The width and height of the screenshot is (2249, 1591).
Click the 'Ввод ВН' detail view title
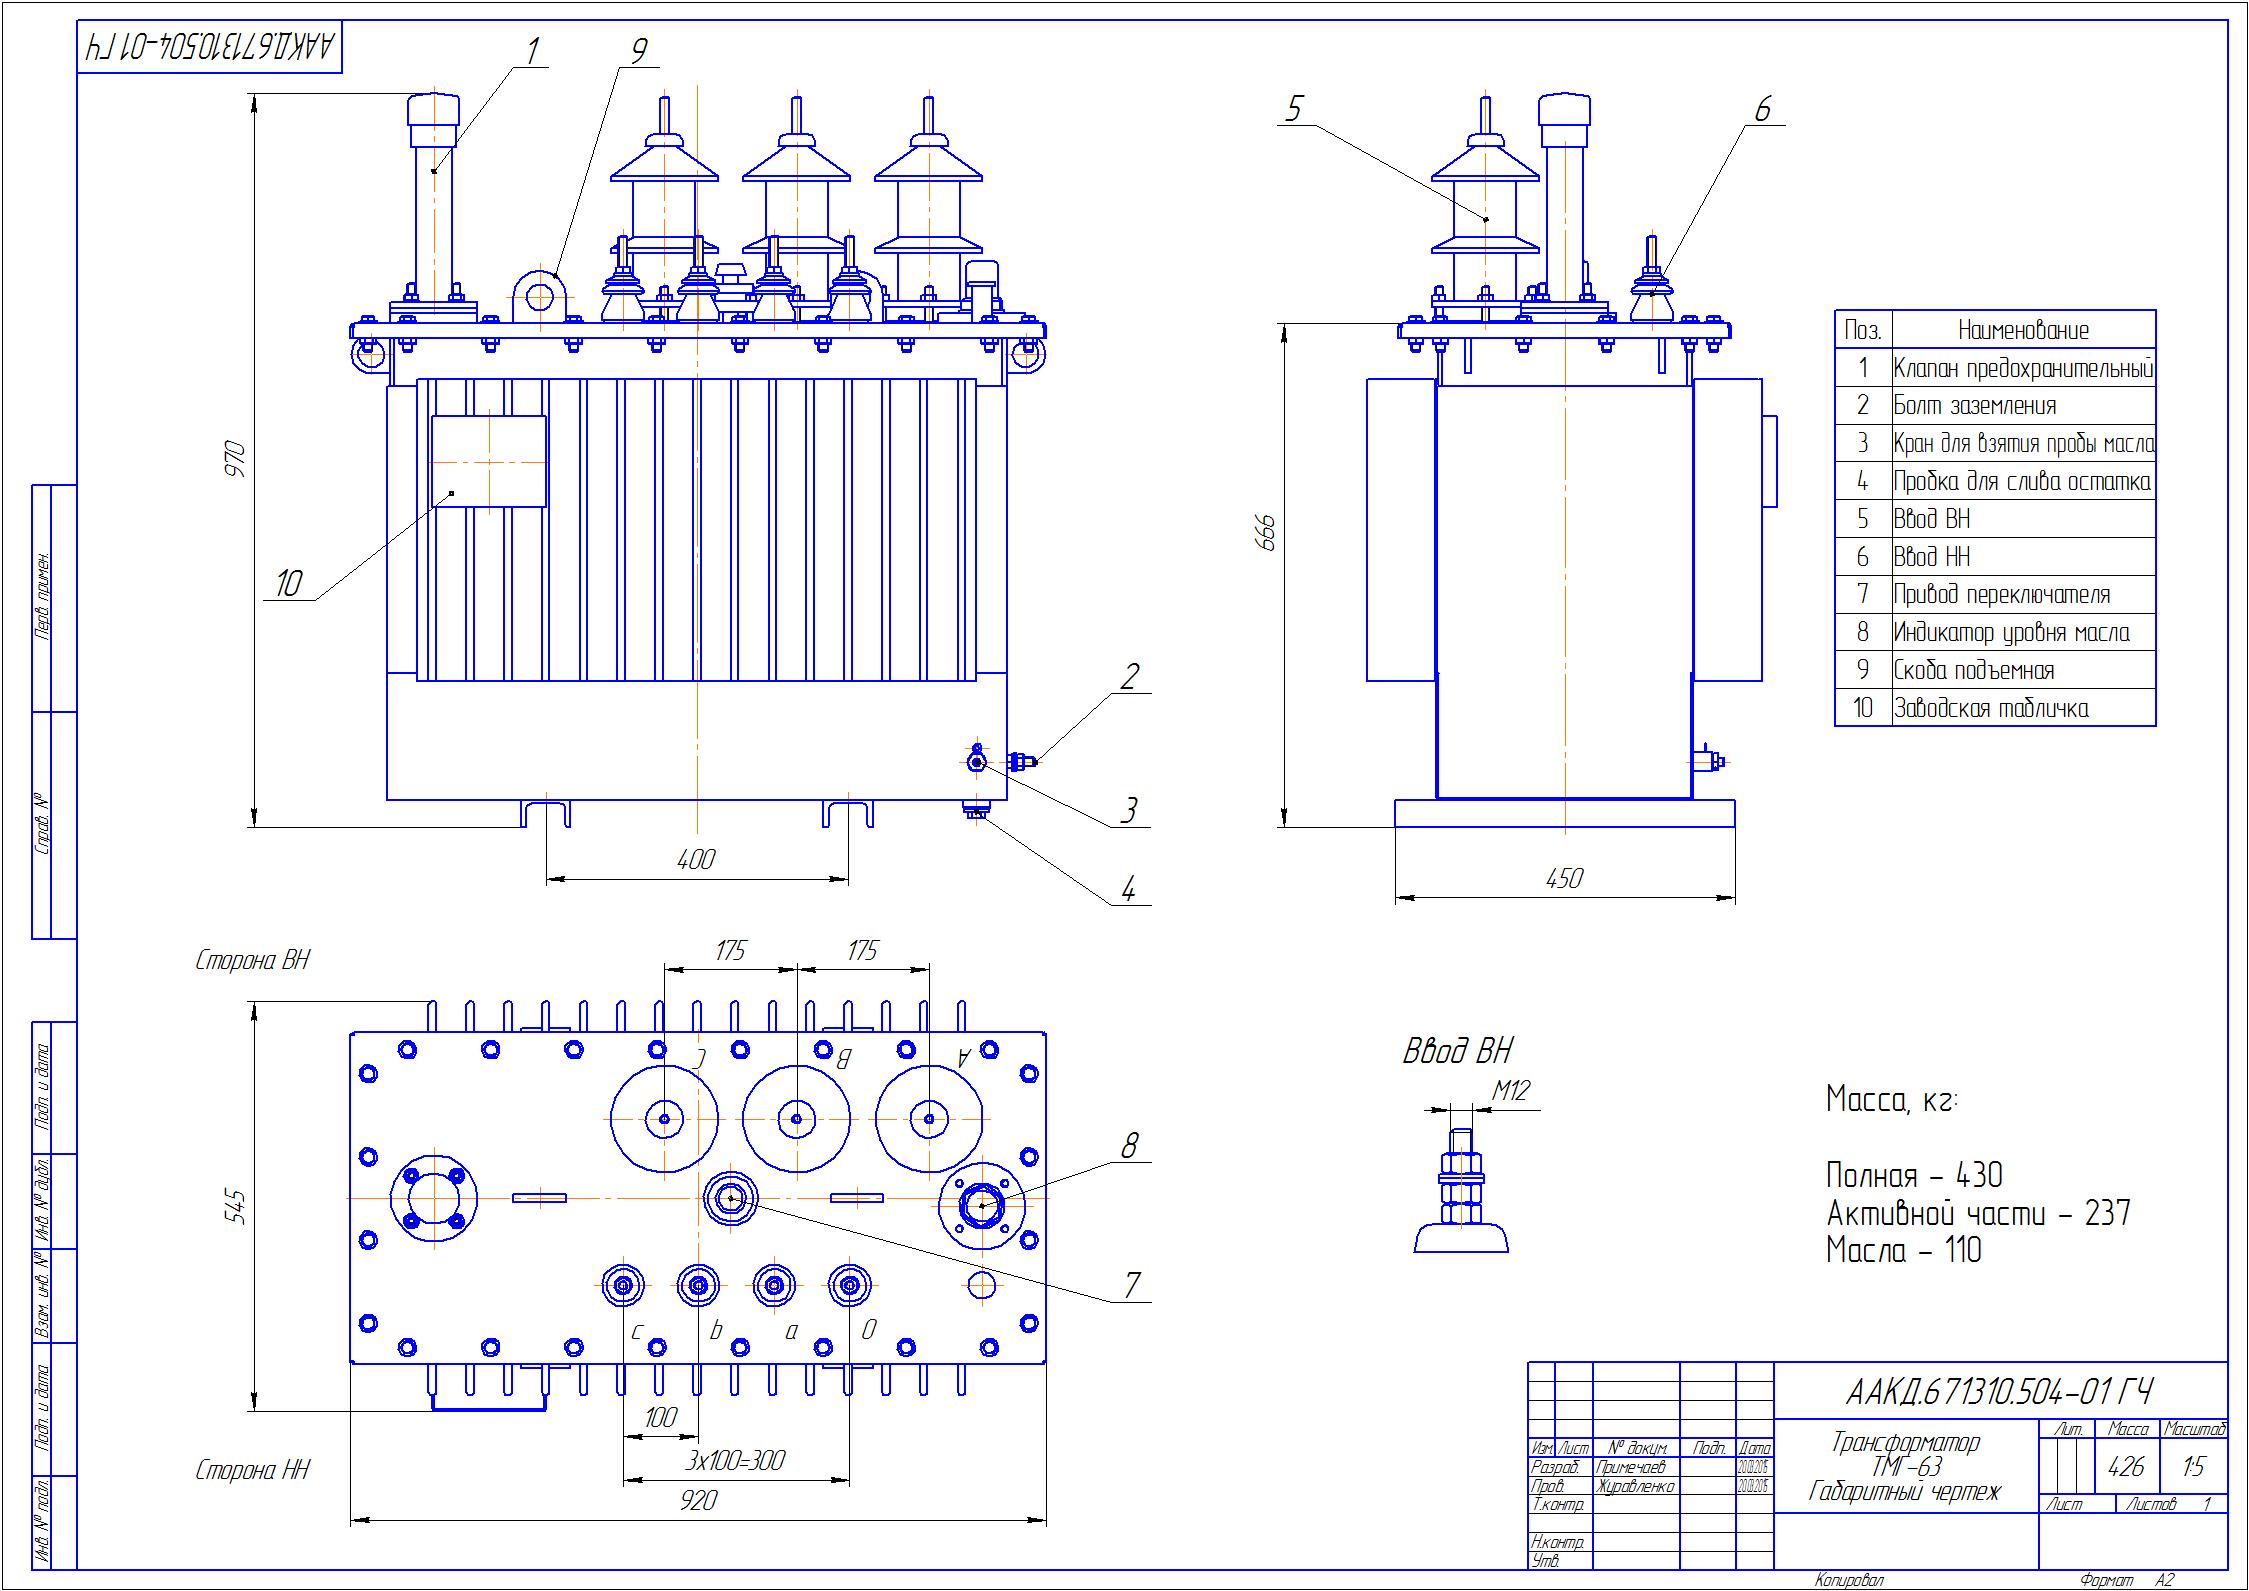click(1458, 1051)
